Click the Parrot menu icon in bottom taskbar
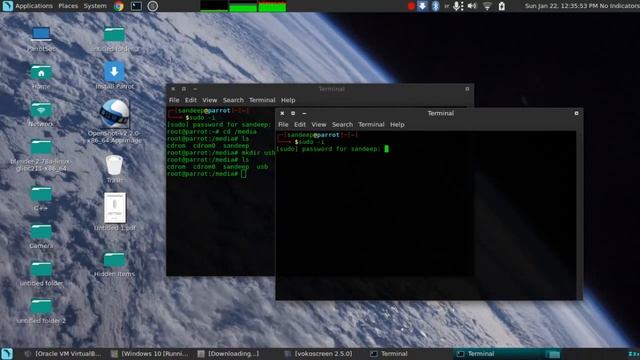 (7, 353)
